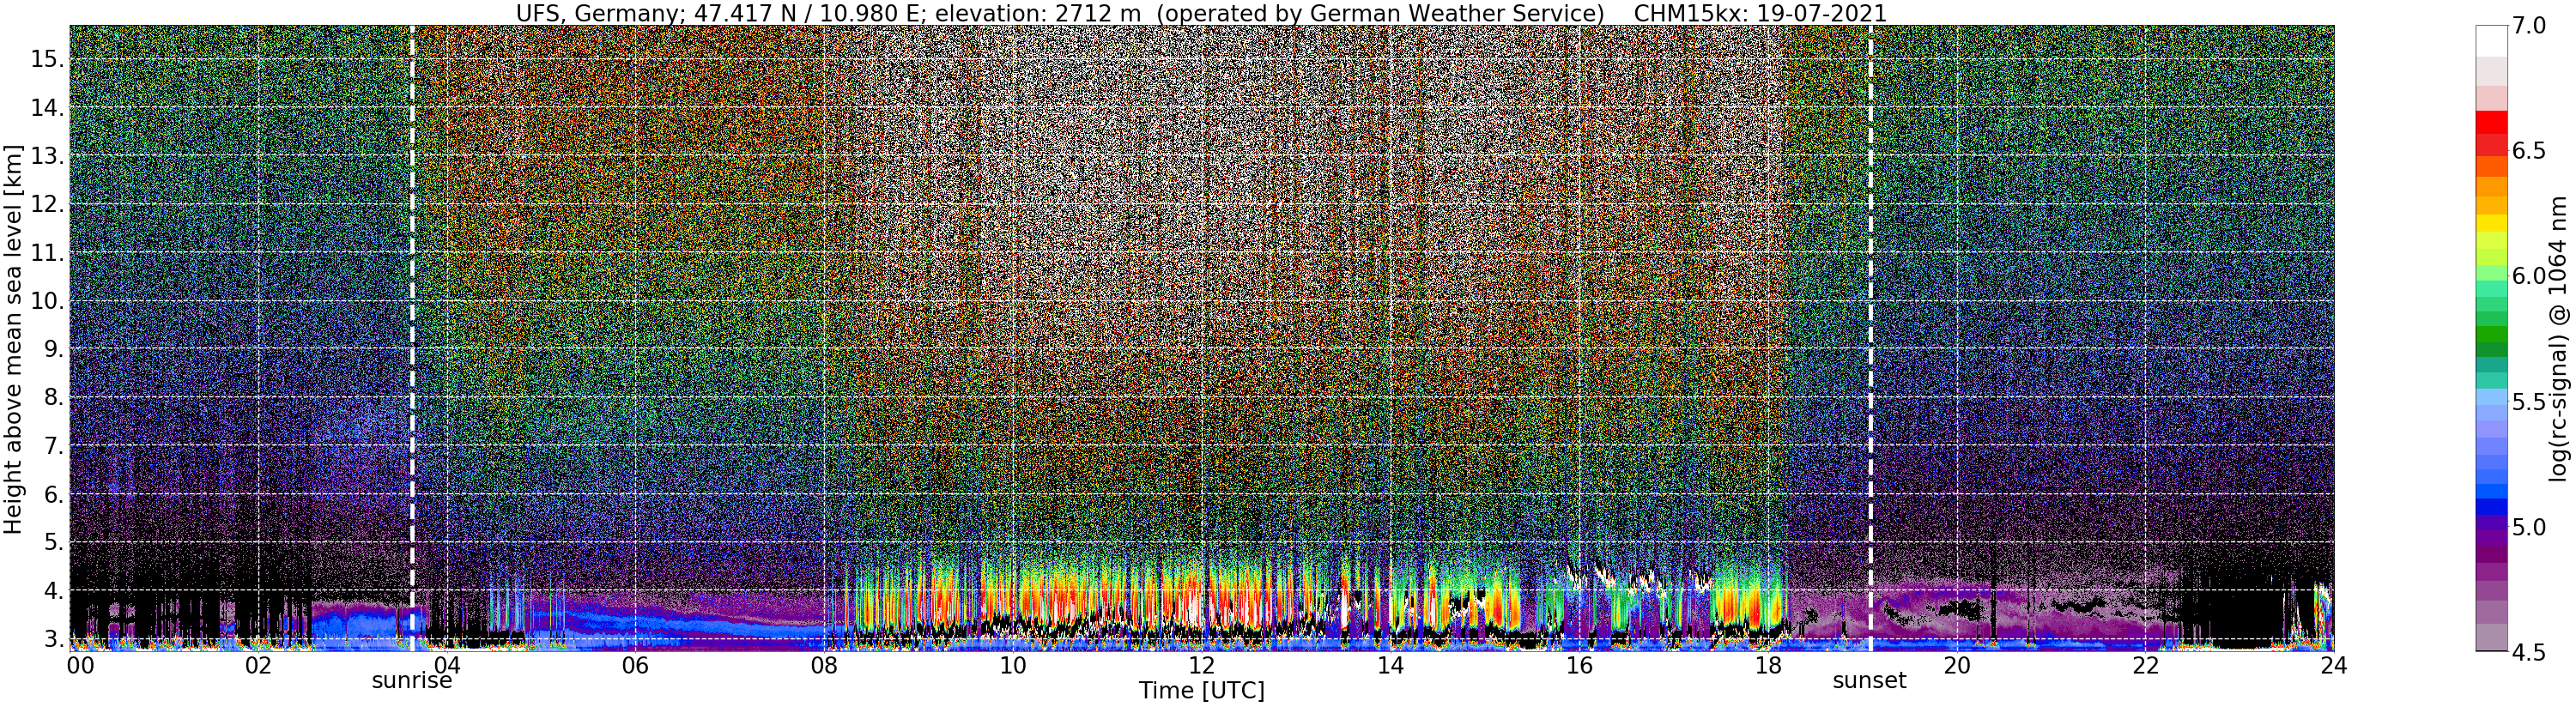This screenshot has height=707, width=2576.
Task: Click the y-axis tick label '11.'
Action: click(x=47, y=253)
